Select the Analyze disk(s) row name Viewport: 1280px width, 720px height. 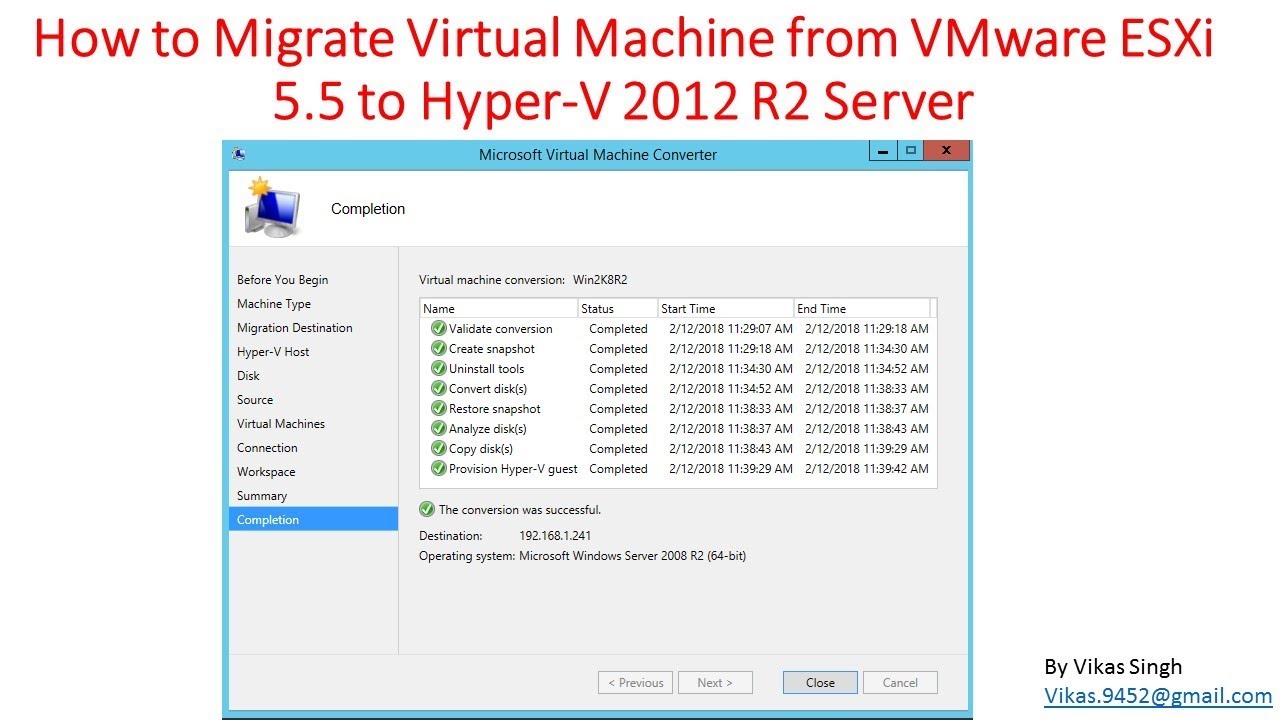pyautogui.click(x=488, y=429)
